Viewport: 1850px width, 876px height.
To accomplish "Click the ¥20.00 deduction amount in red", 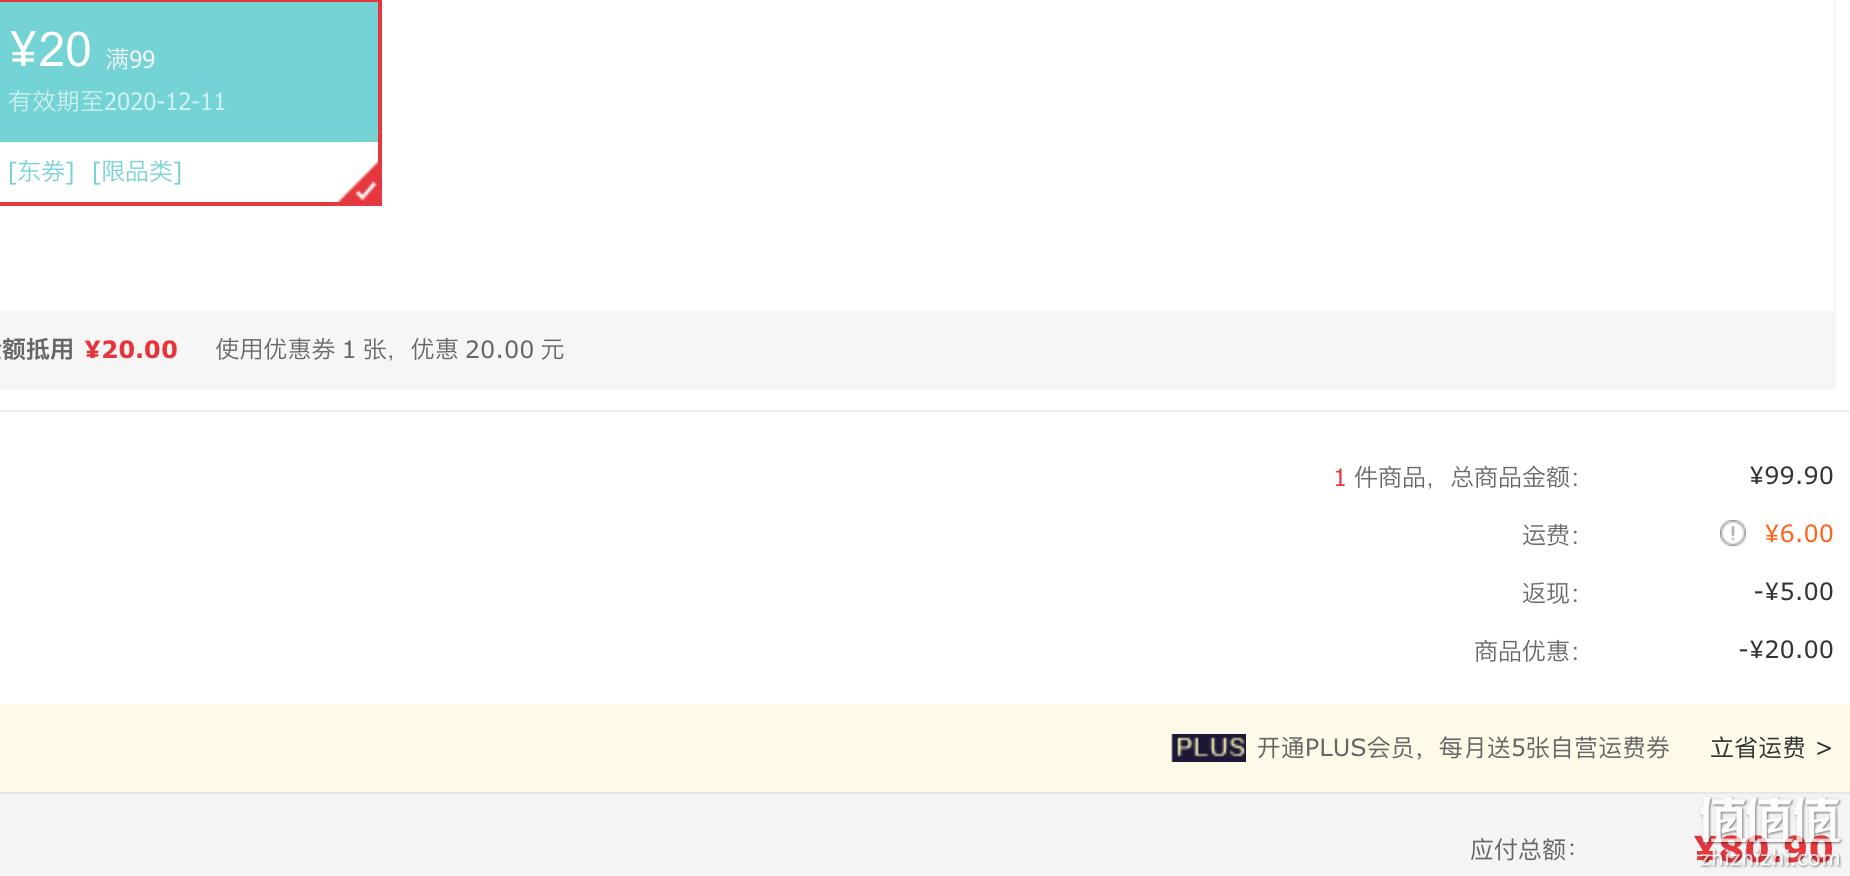I will coord(131,350).
